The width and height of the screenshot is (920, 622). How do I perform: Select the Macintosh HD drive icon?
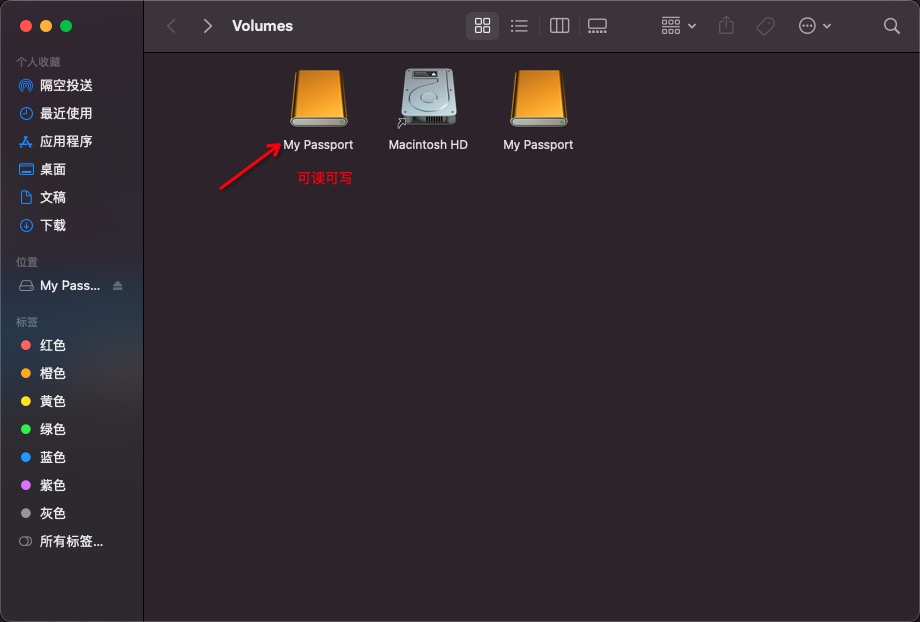[x=428, y=97]
